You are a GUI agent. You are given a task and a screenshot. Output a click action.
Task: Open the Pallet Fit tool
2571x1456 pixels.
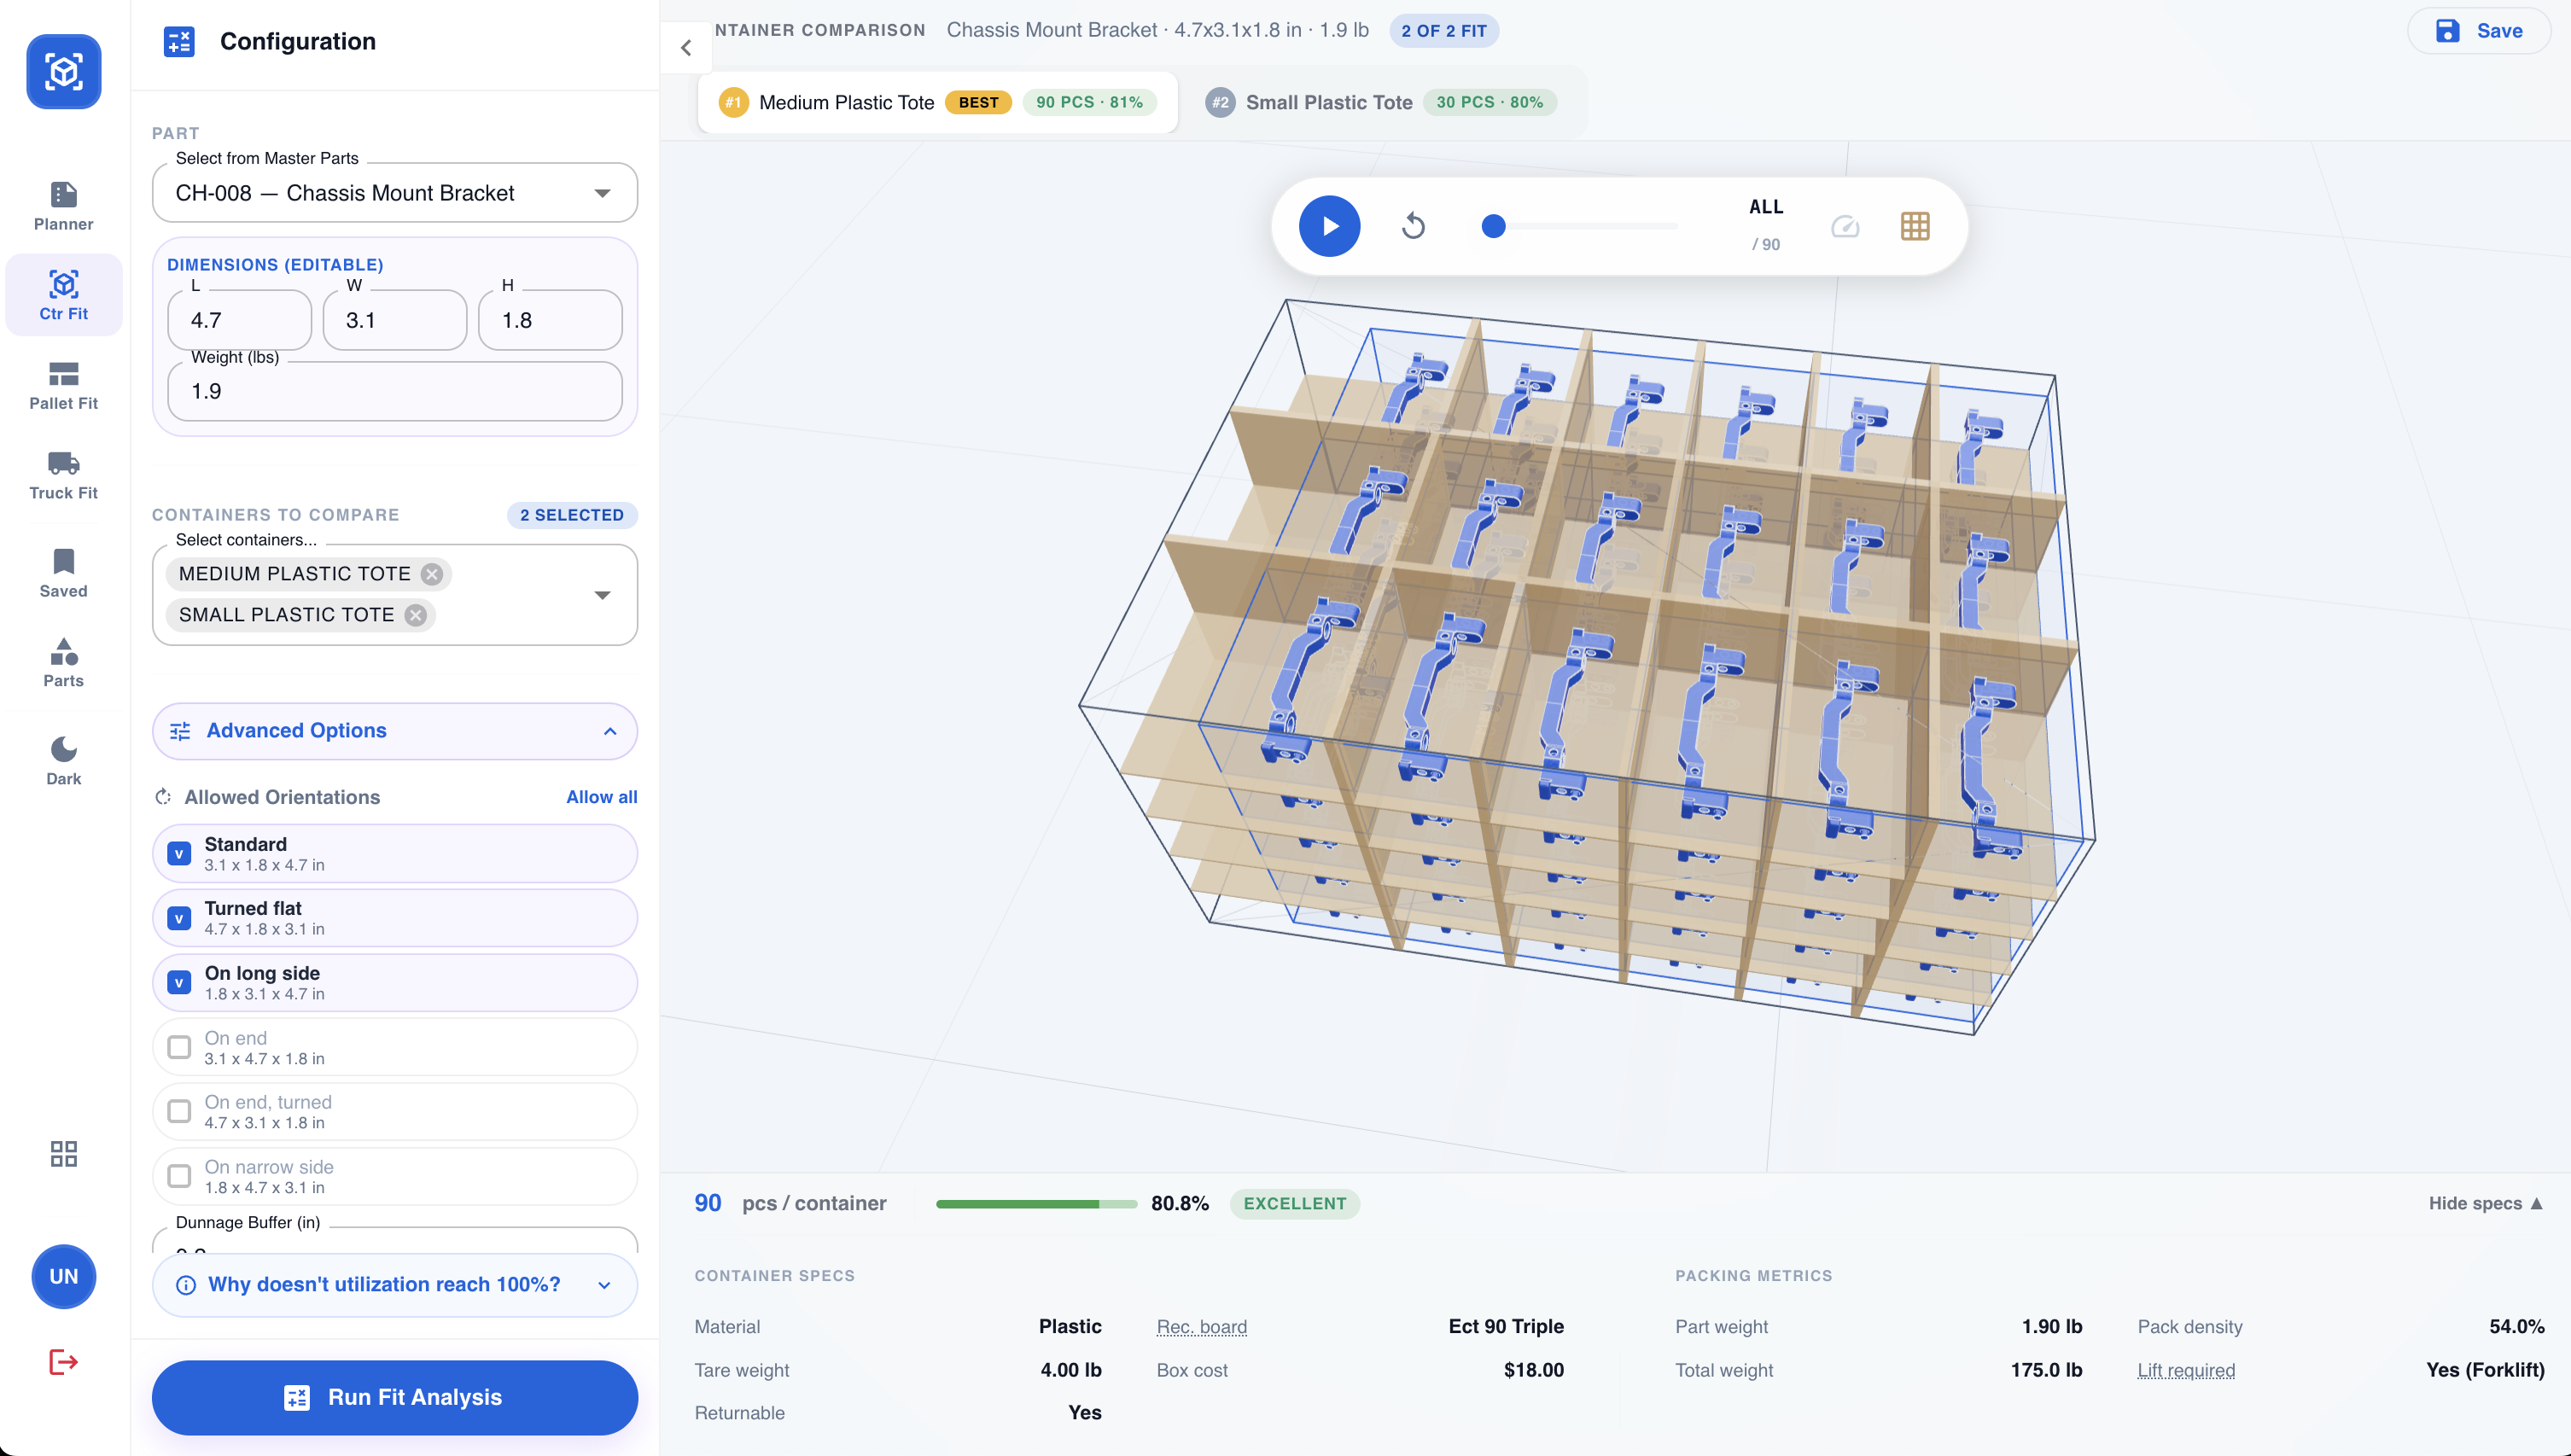pos(63,385)
